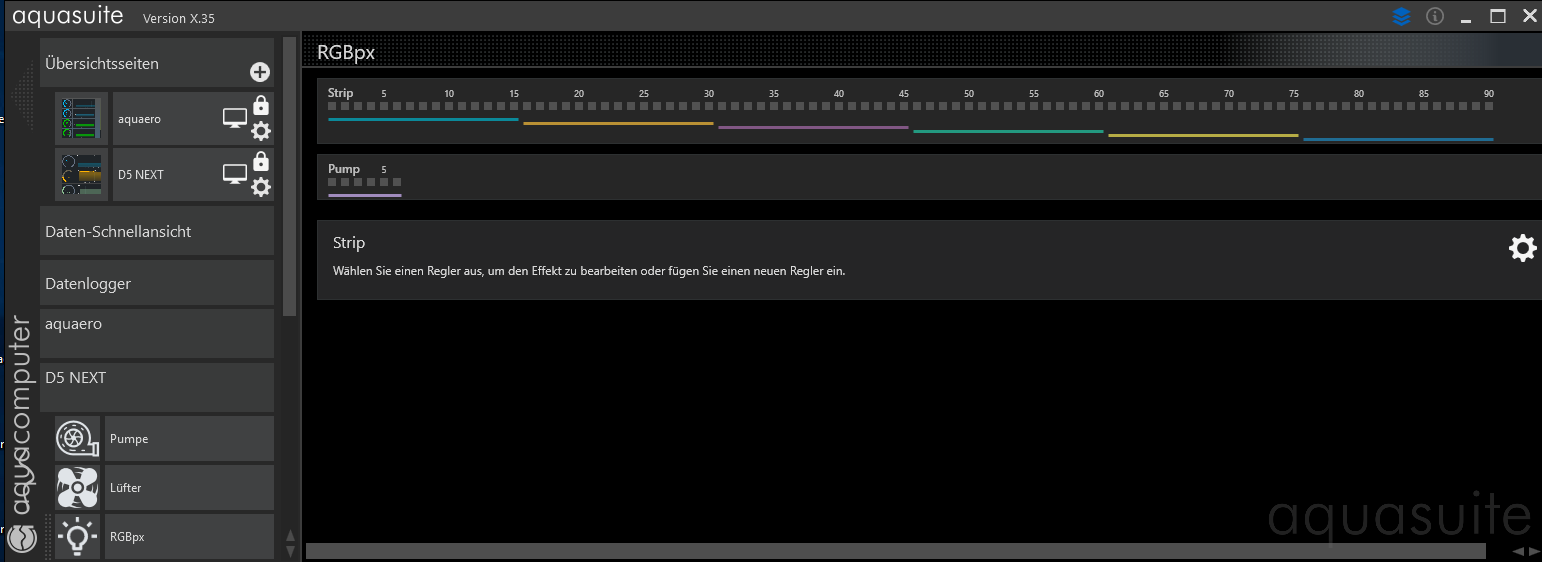Show aquaero page on desktop monitor icon
Image resolution: width=1542 pixels, height=562 pixels.
pos(234,119)
